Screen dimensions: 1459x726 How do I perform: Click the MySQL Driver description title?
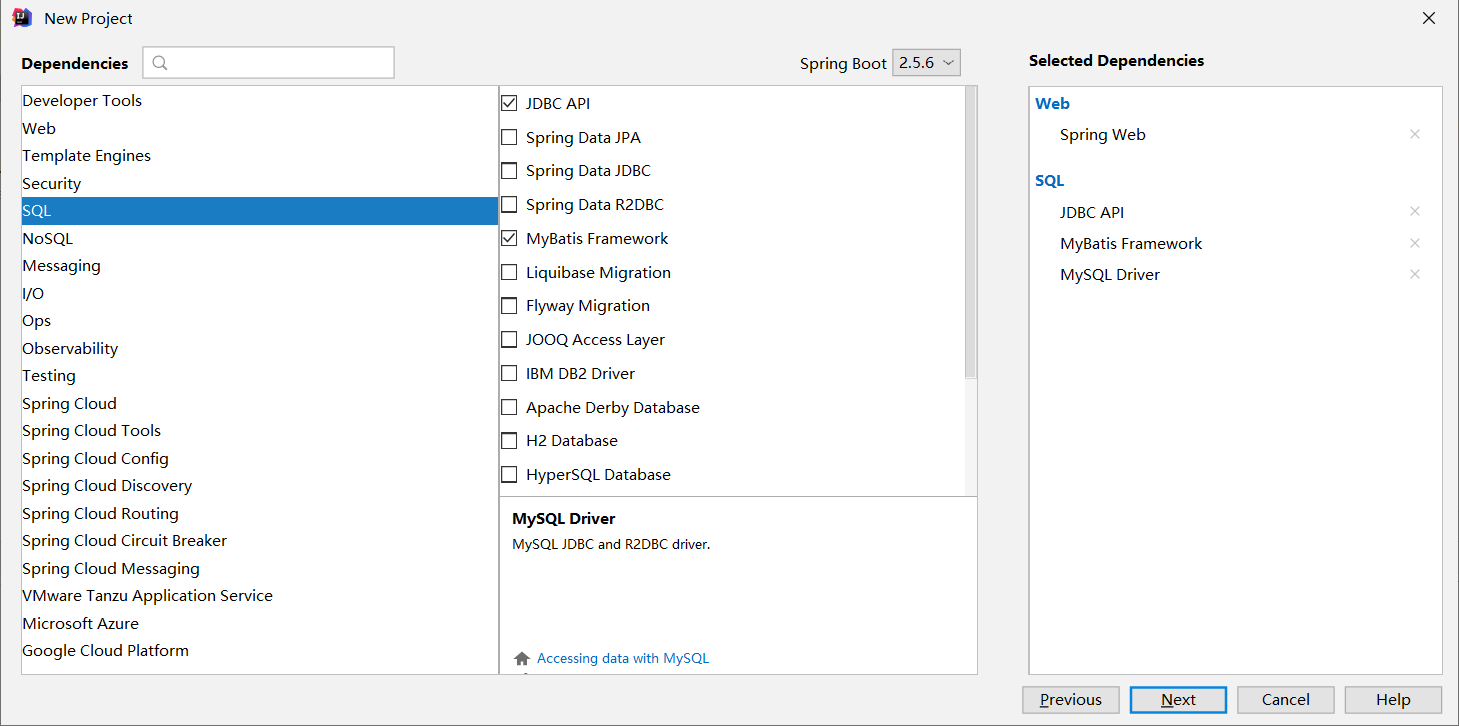click(x=564, y=519)
